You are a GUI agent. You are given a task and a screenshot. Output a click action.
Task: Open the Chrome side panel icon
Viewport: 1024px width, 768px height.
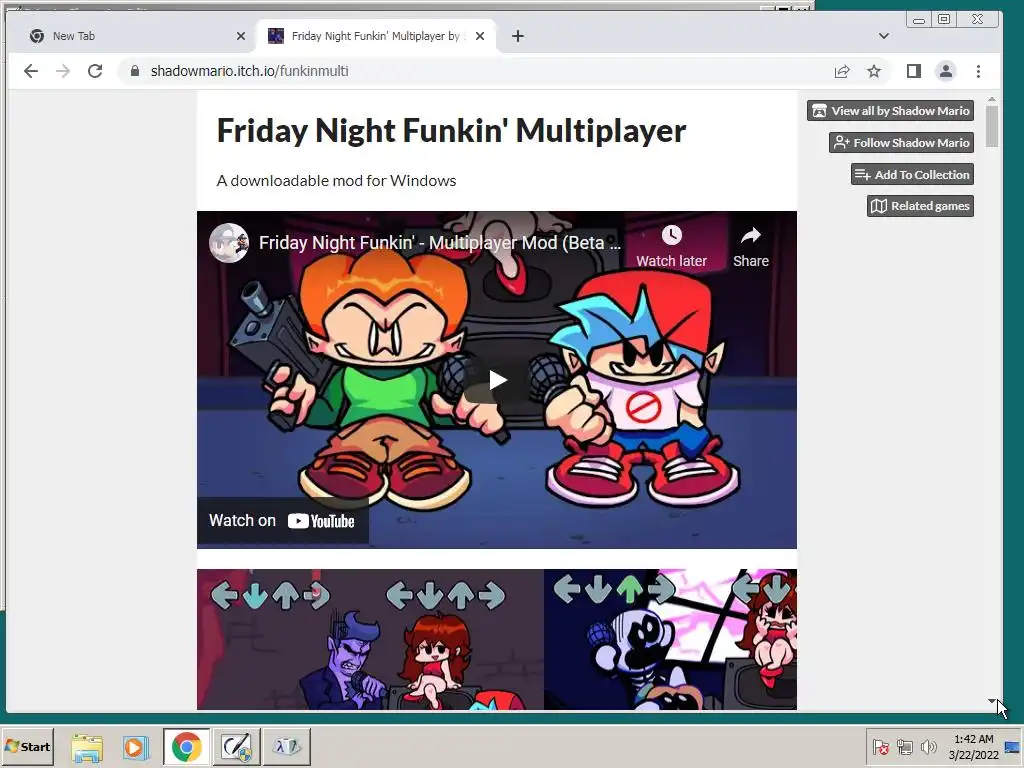[x=914, y=71]
